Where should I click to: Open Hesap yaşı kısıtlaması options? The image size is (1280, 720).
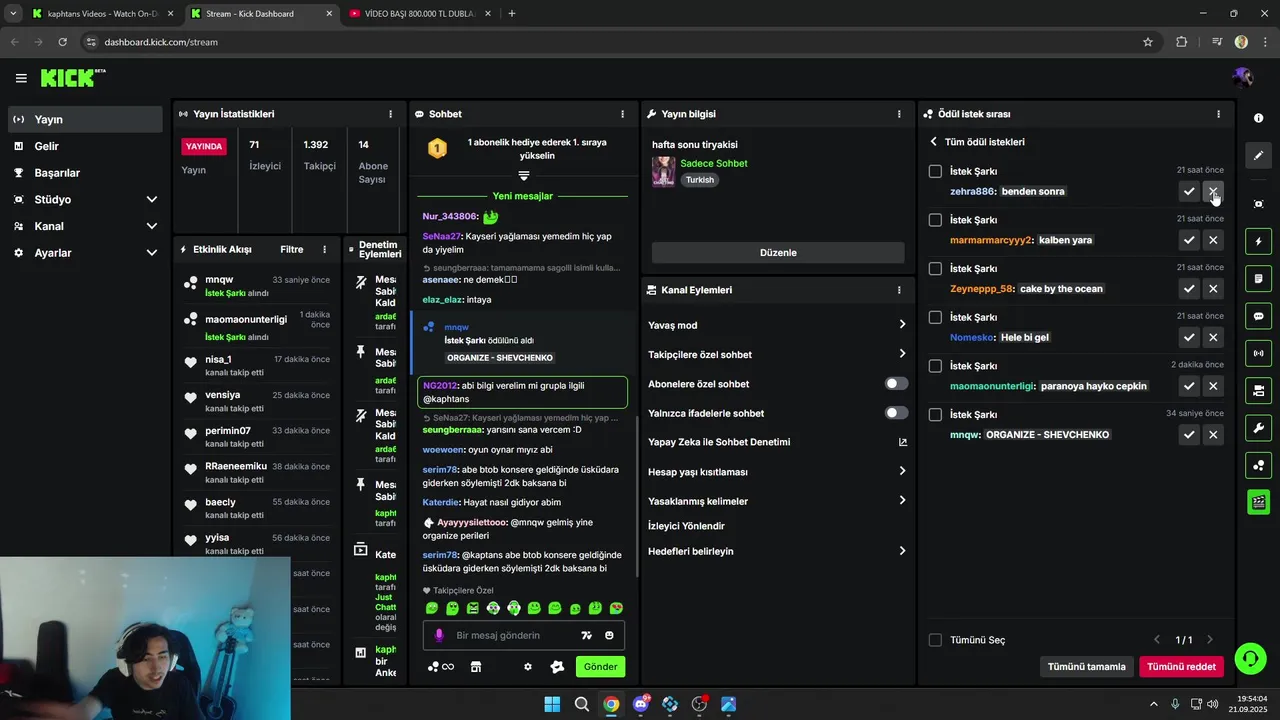[778, 472]
